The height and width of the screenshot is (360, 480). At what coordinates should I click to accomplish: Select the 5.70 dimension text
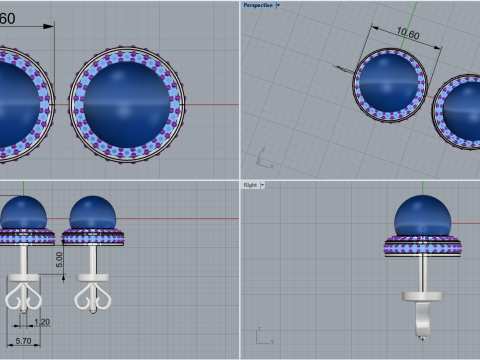(x=23, y=341)
